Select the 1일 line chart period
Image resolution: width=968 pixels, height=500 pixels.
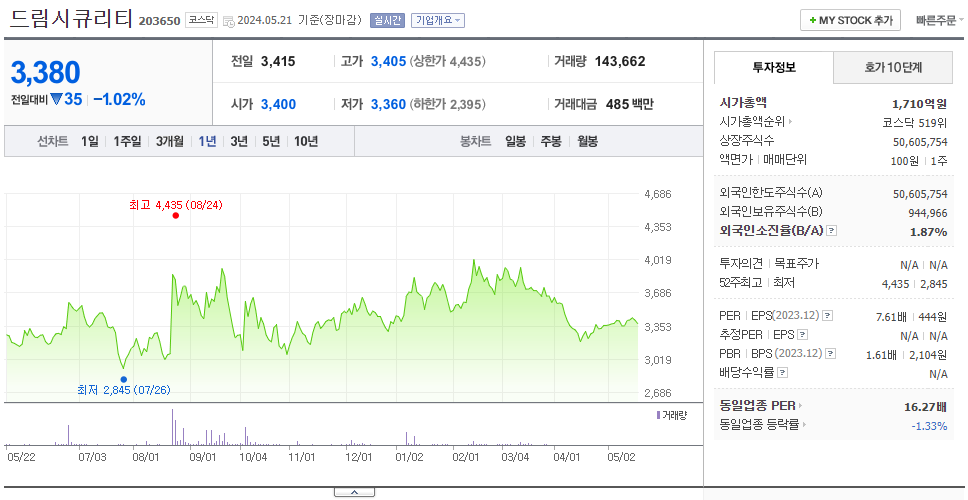click(90, 141)
